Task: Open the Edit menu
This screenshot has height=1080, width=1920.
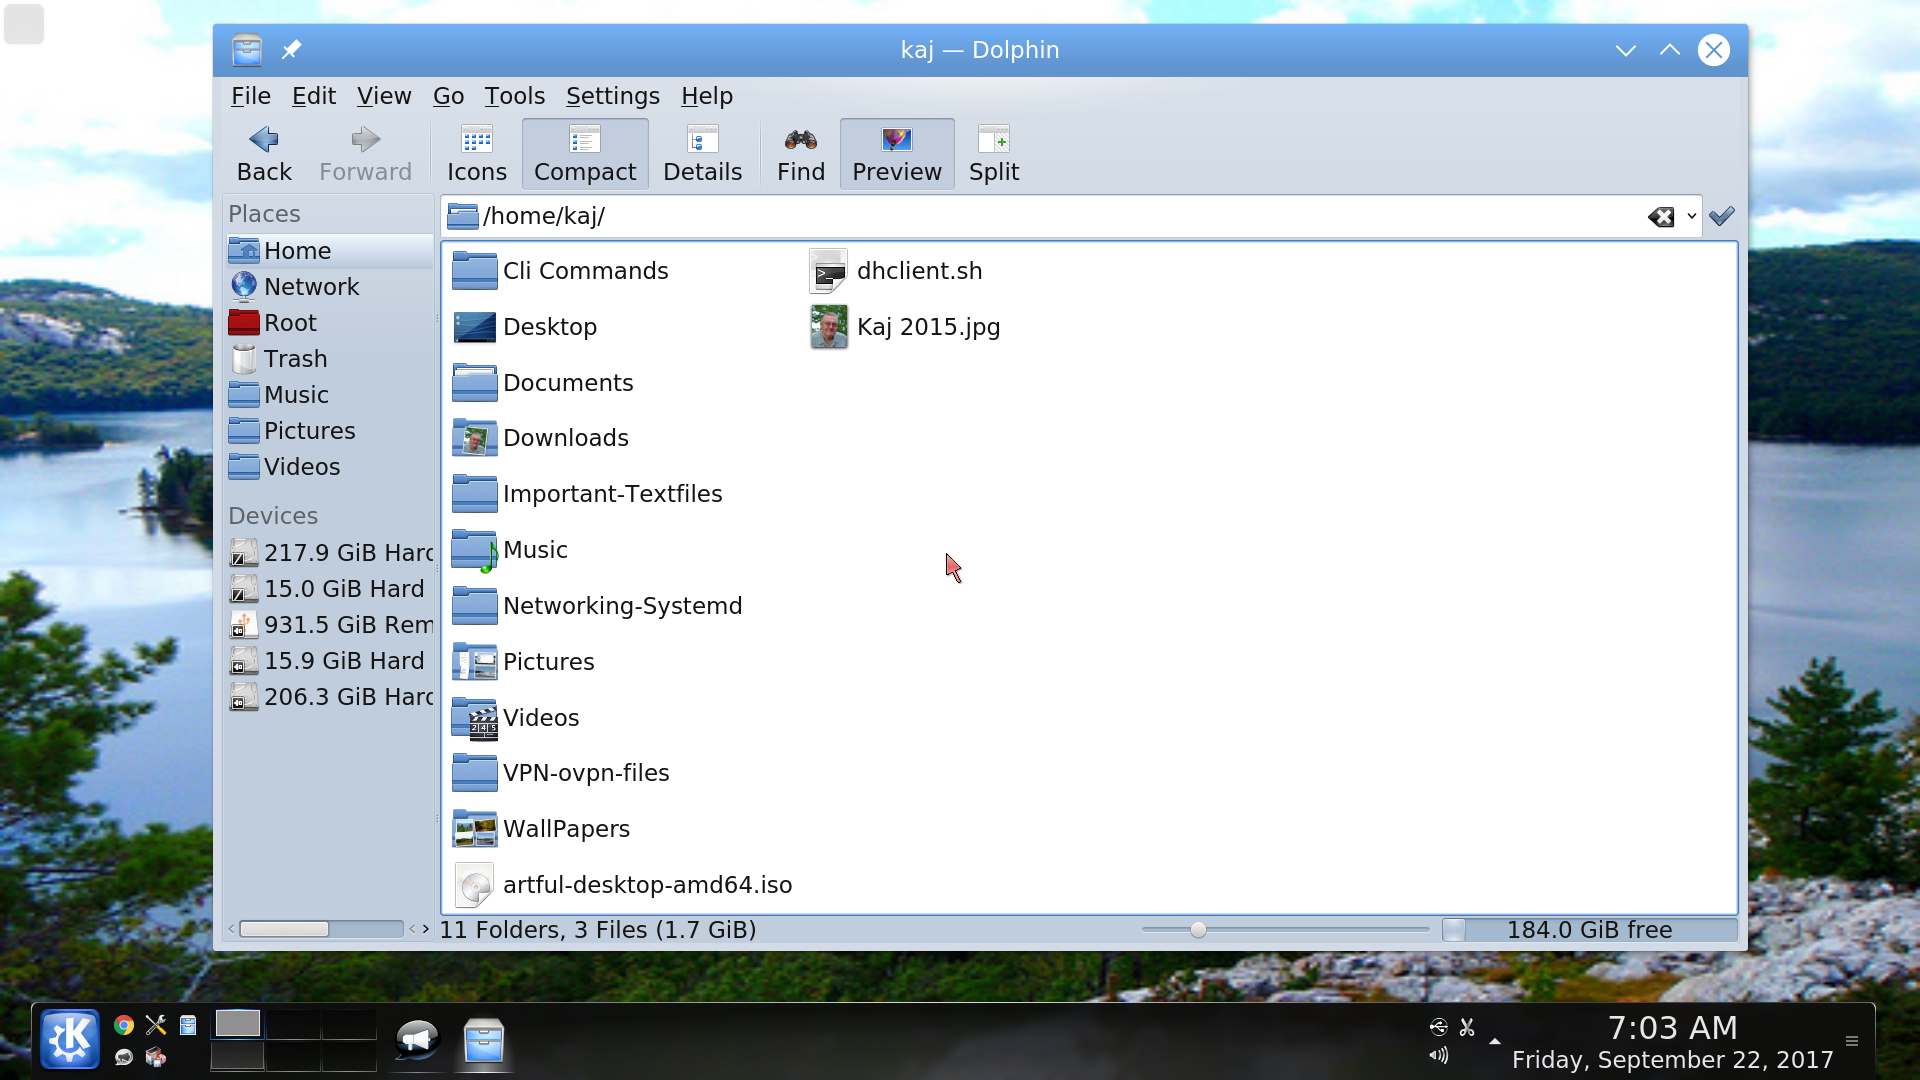Action: click(313, 96)
